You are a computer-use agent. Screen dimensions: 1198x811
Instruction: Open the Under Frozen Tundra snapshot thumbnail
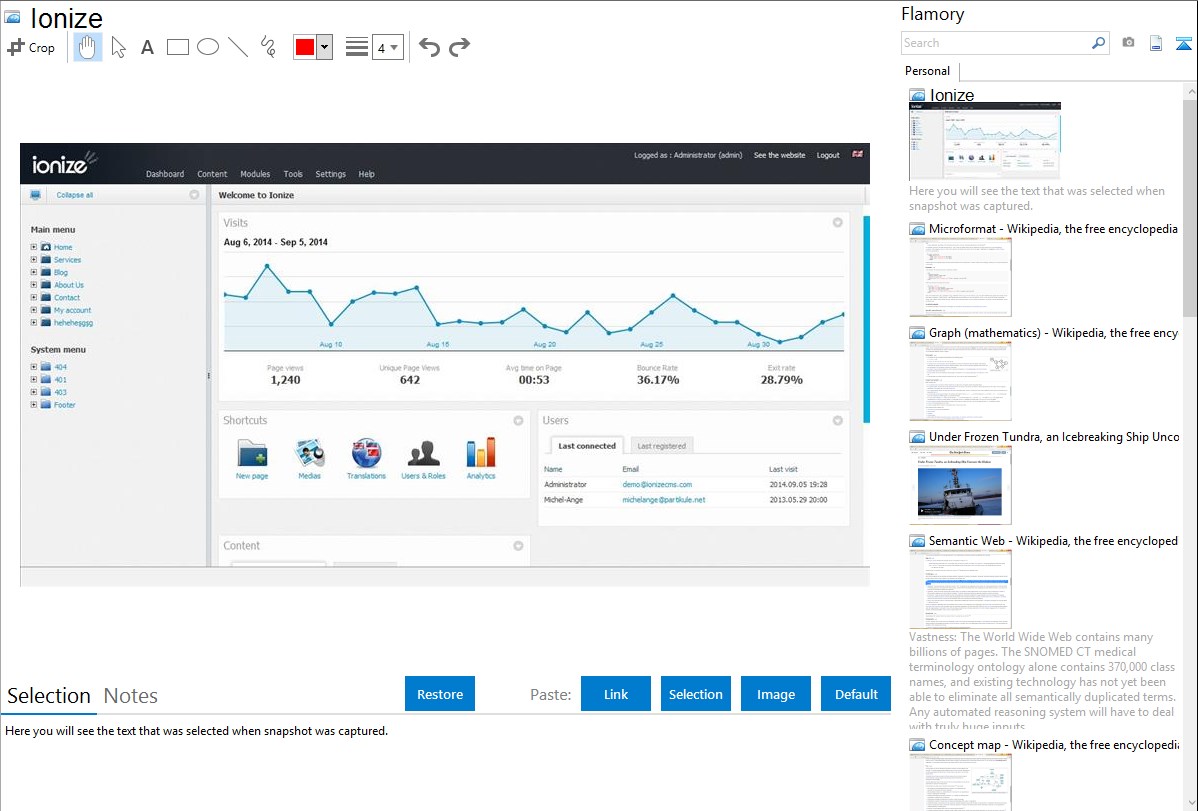[960, 485]
